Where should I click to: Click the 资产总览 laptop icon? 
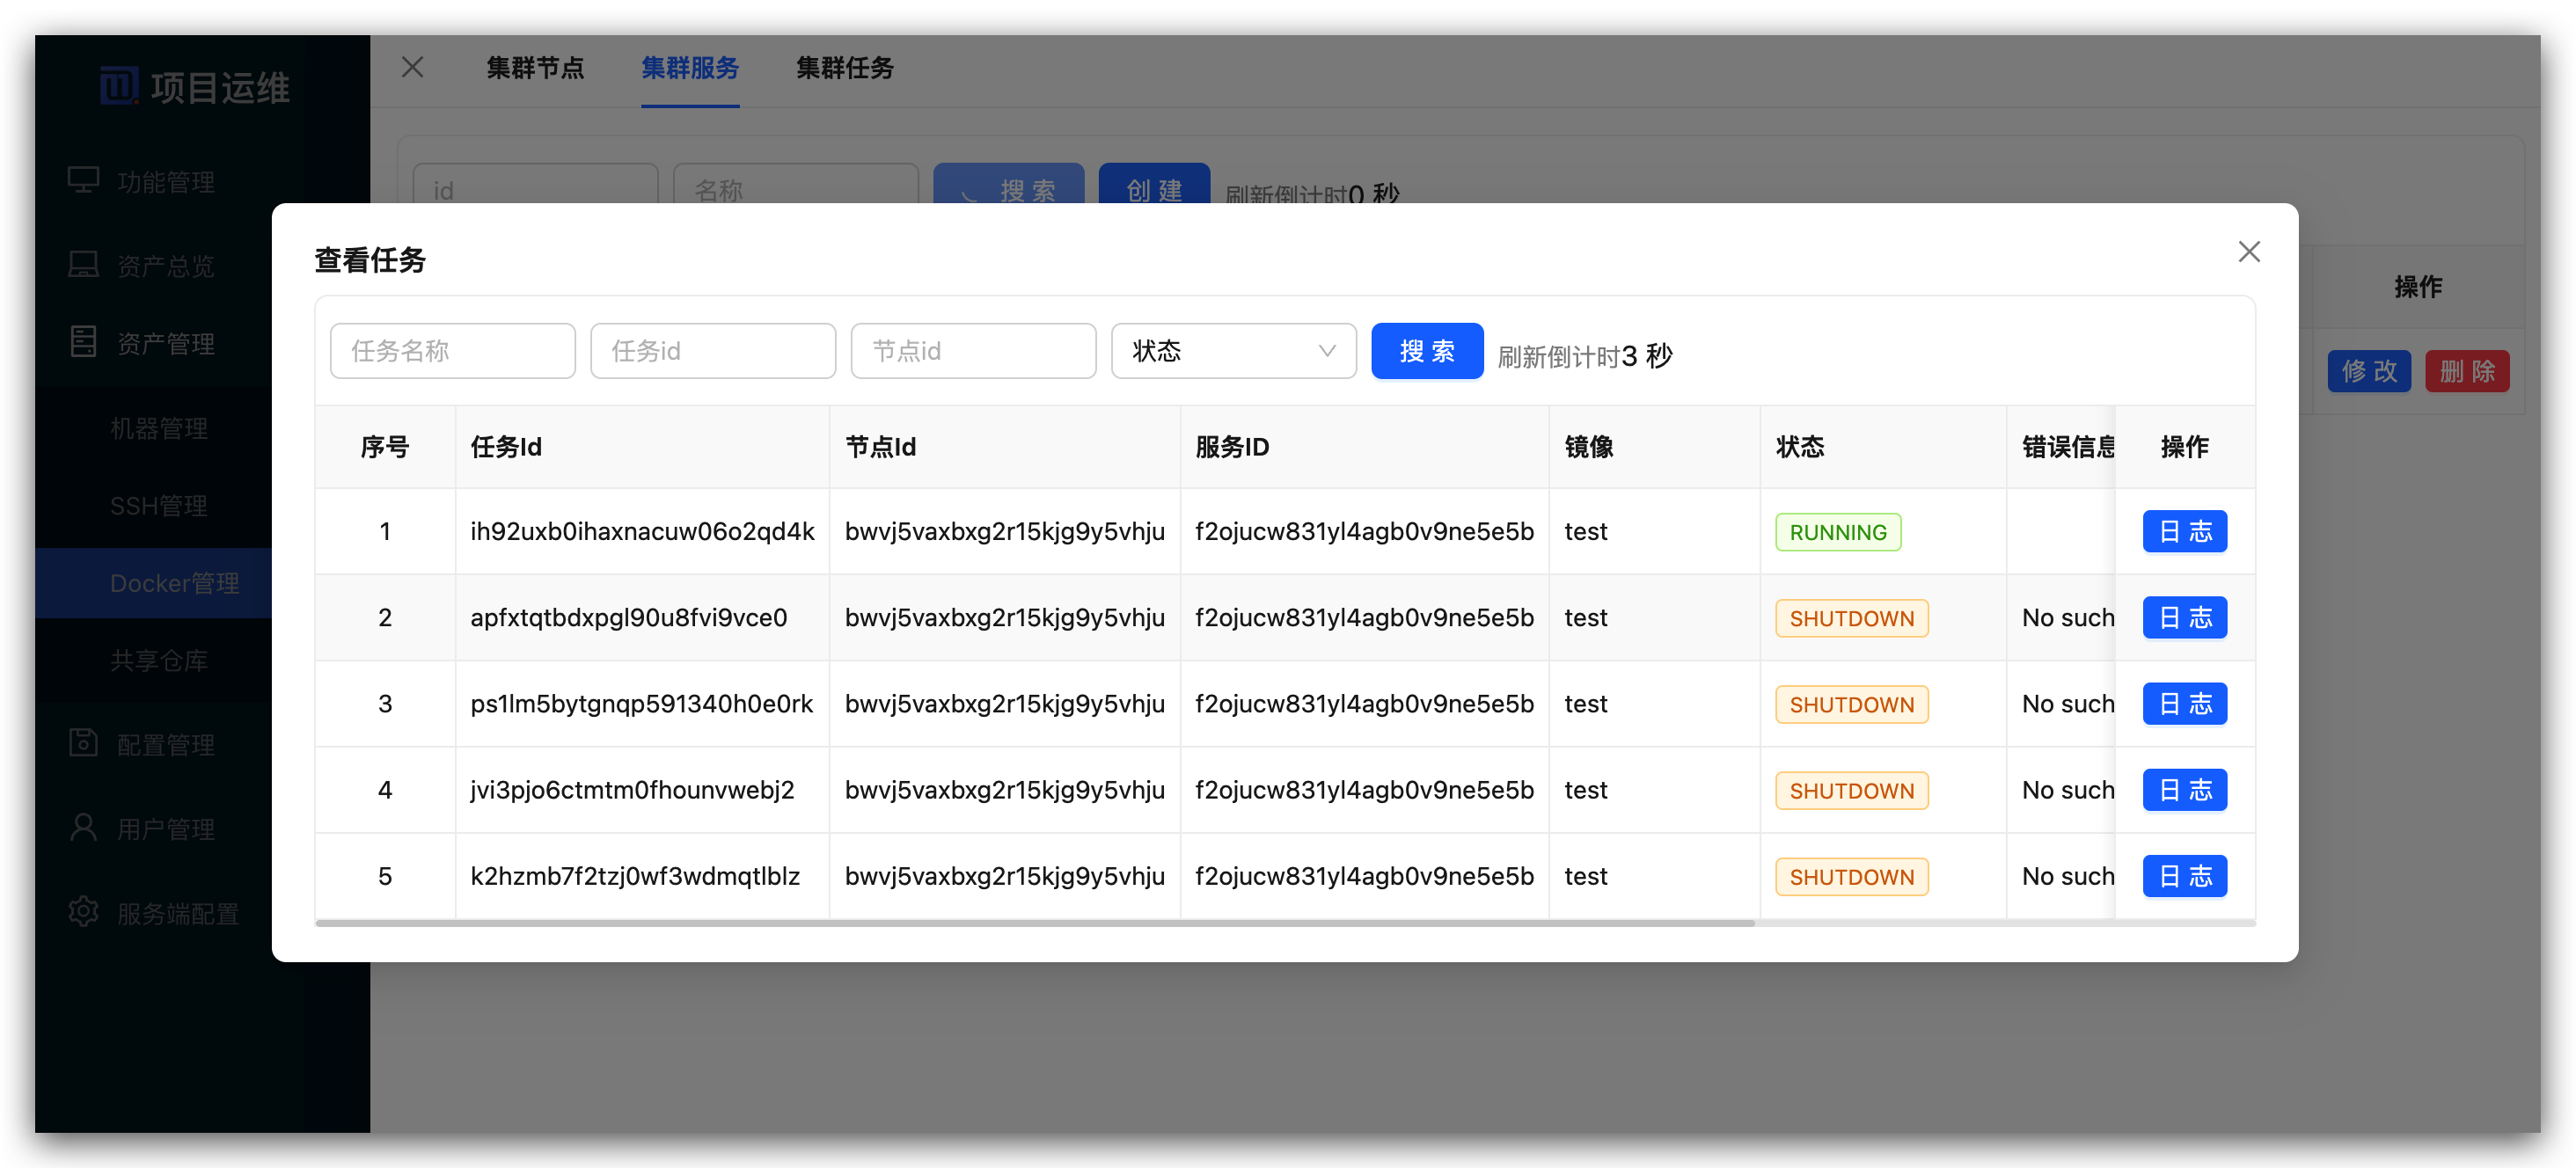click(83, 265)
